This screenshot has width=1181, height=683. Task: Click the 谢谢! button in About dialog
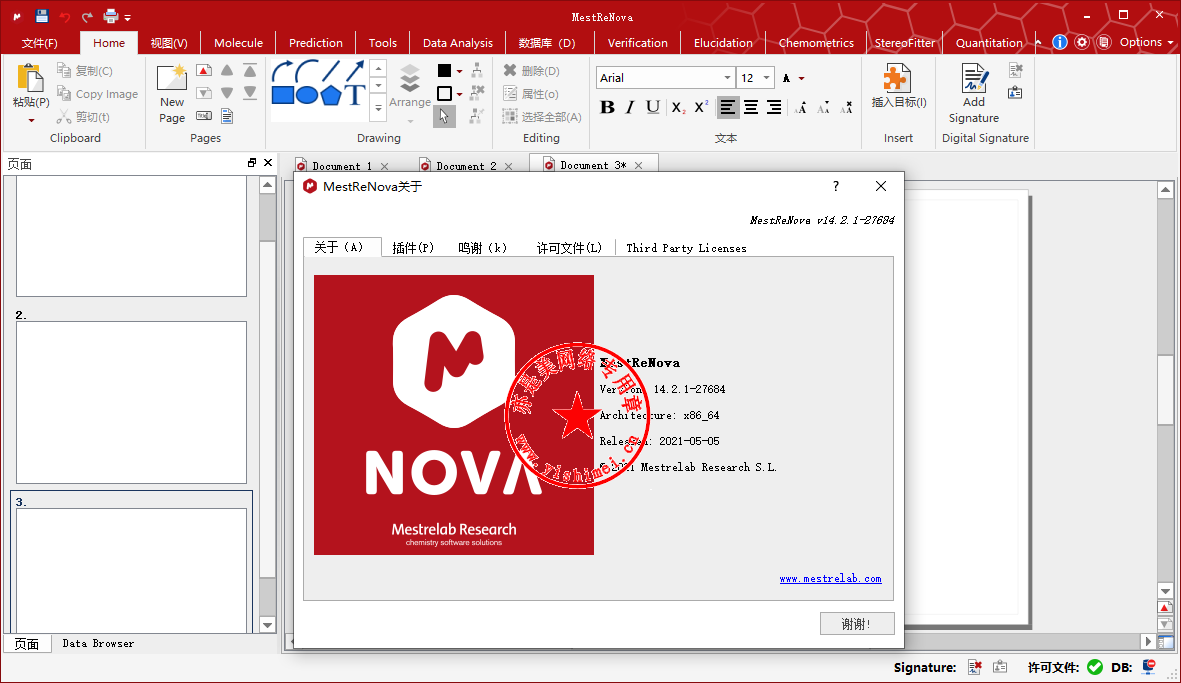point(857,624)
